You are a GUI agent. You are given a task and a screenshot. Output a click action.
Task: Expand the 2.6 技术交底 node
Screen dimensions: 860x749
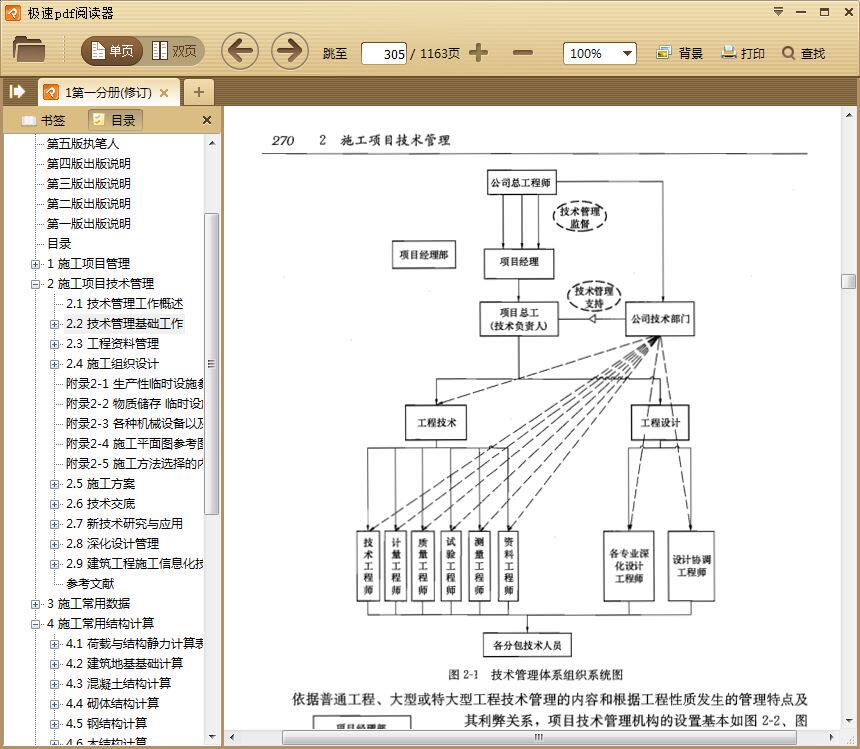point(54,504)
